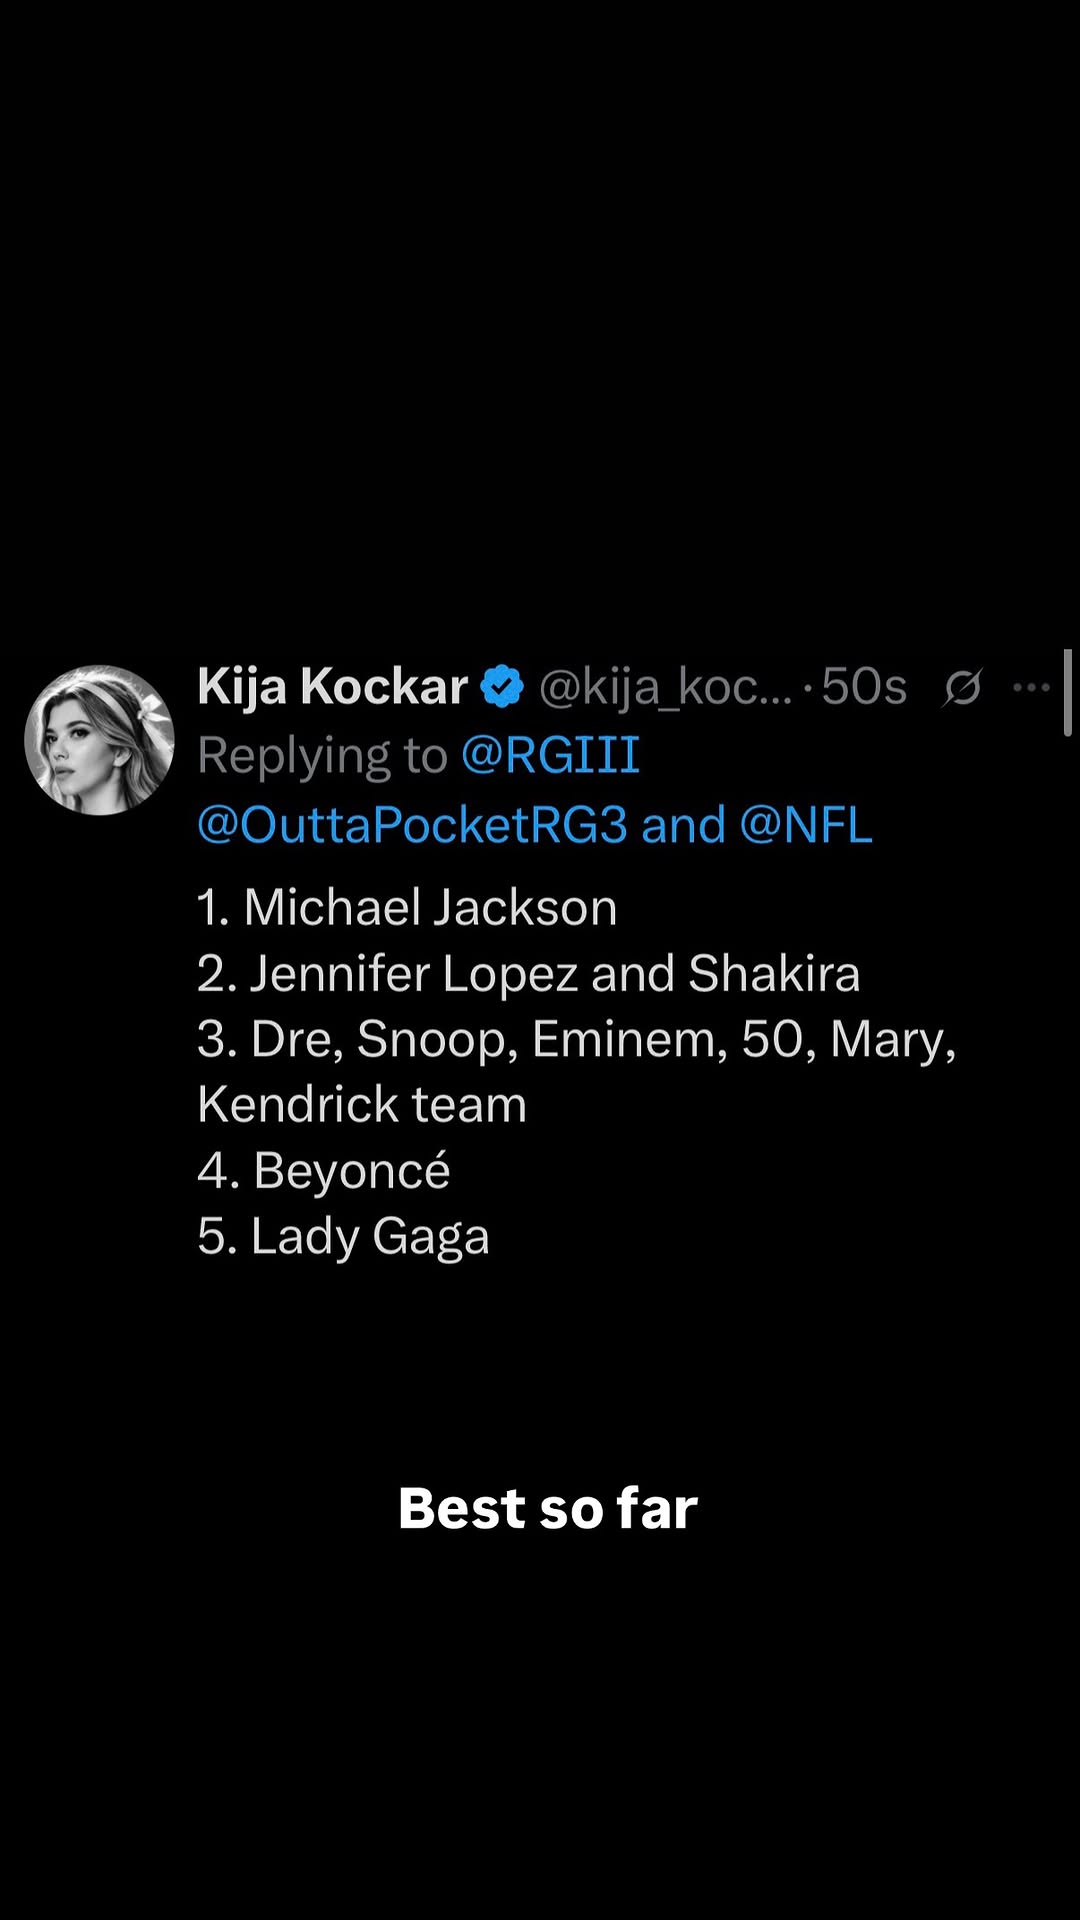Open the @OuttaPocketRG3 mention
The height and width of the screenshot is (1920, 1080).
[412, 826]
